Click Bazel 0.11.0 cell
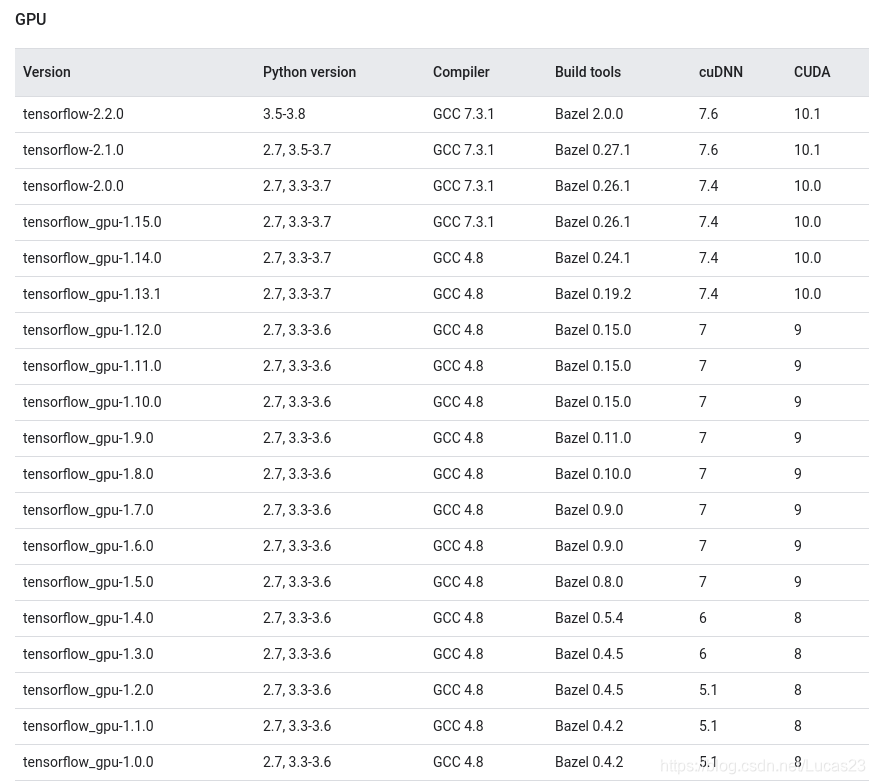Viewport: 875px width, 784px height. point(593,438)
